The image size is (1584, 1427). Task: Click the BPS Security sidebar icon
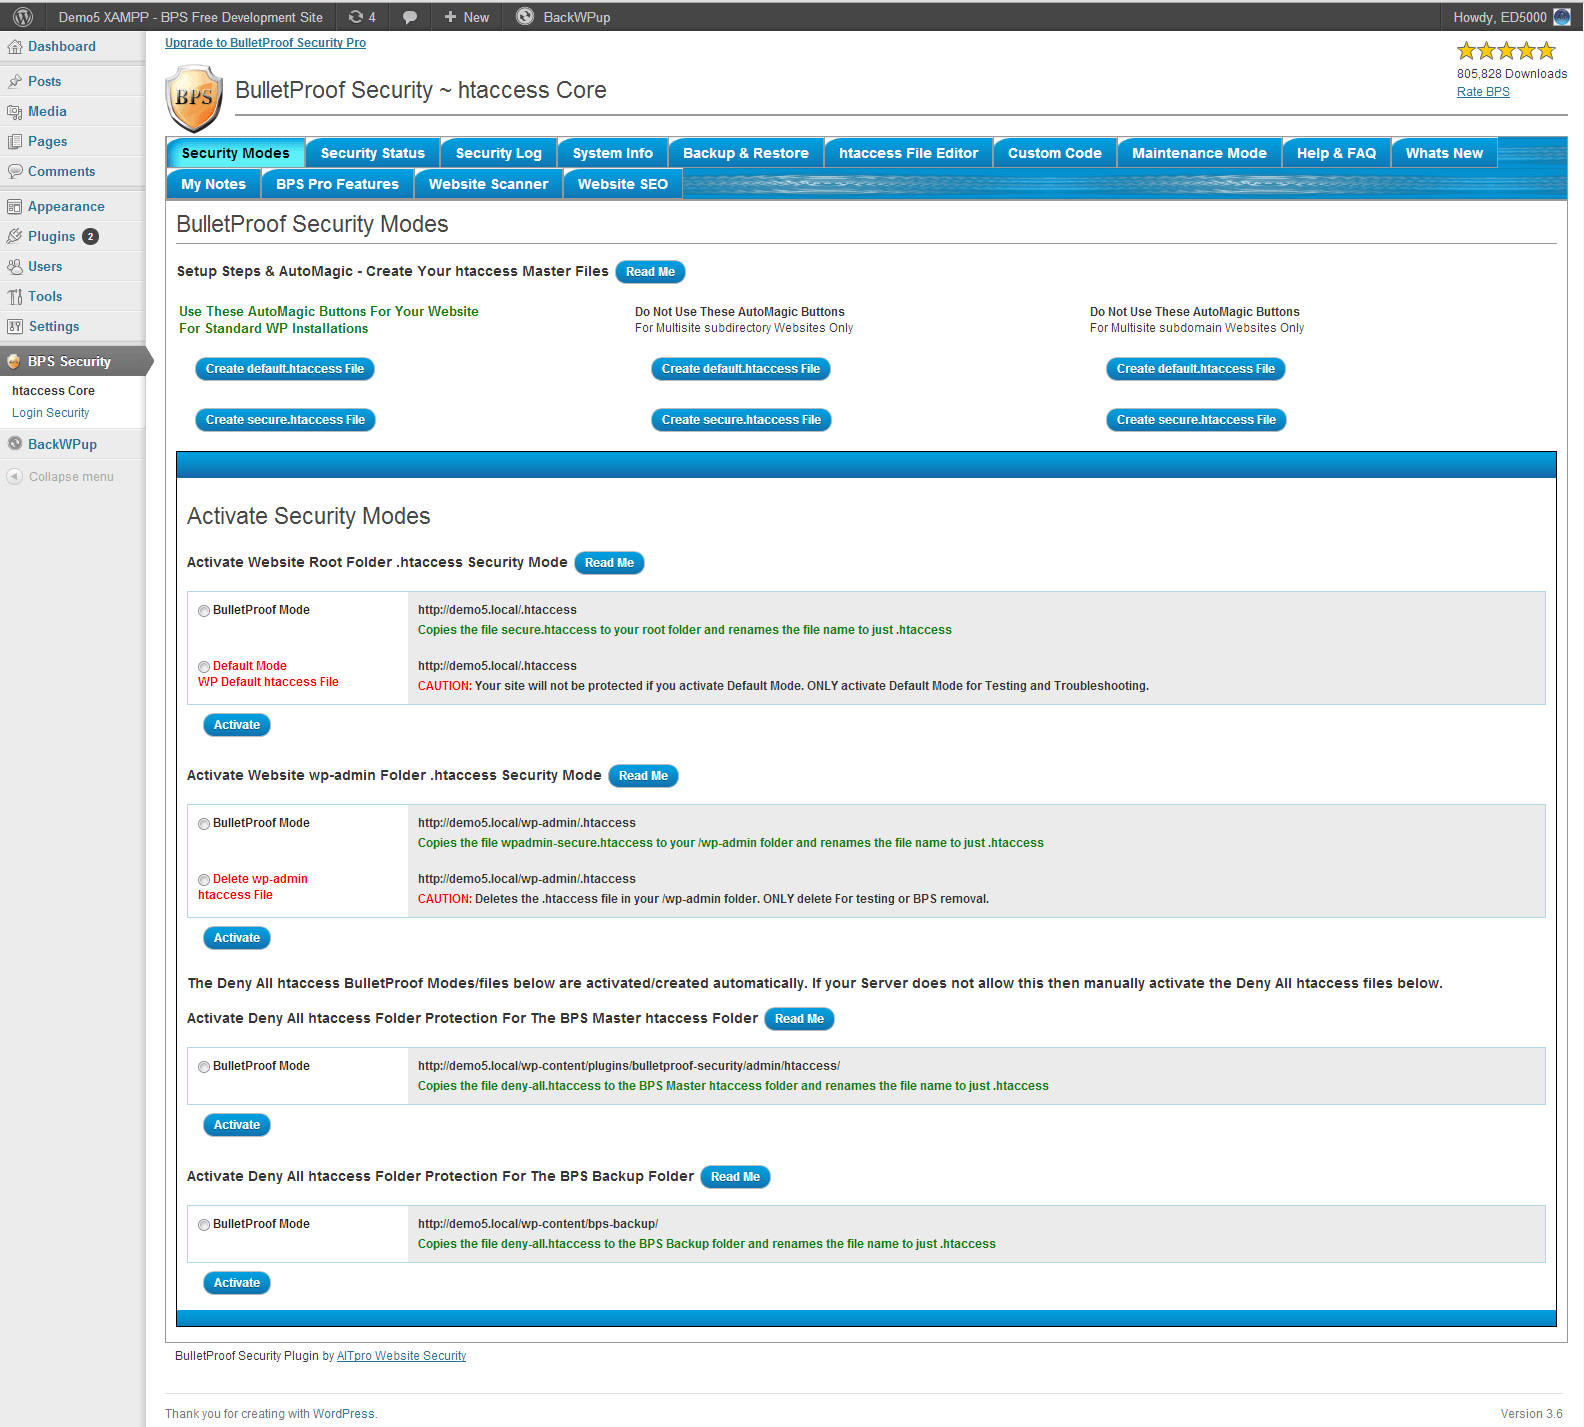coord(14,362)
